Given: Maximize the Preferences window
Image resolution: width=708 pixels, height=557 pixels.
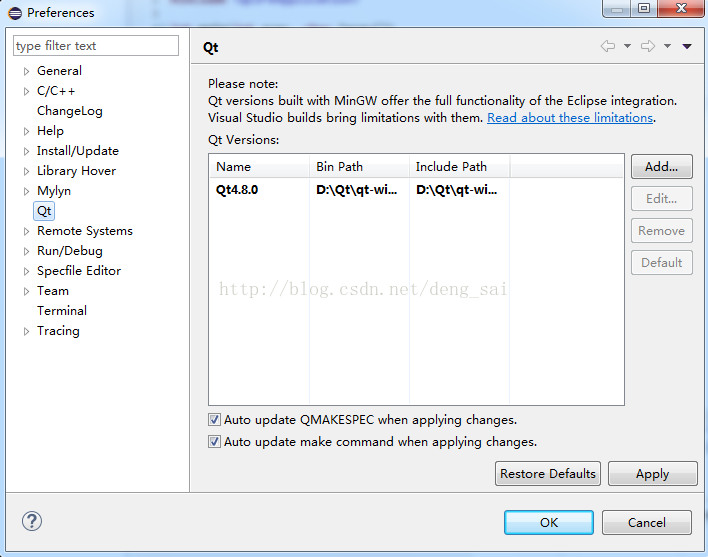Looking at the screenshot, I should (x=644, y=9).
